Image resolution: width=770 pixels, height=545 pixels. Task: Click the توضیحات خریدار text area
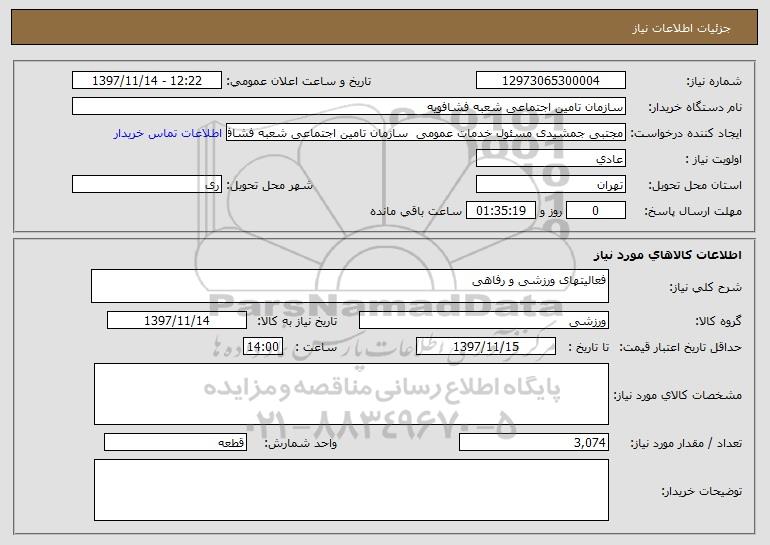(x=351, y=490)
